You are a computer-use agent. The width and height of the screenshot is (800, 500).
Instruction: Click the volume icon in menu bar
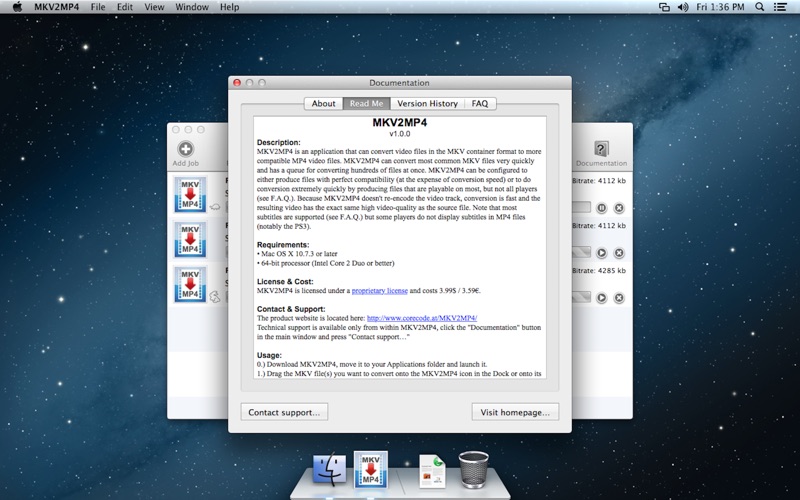tap(685, 7)
